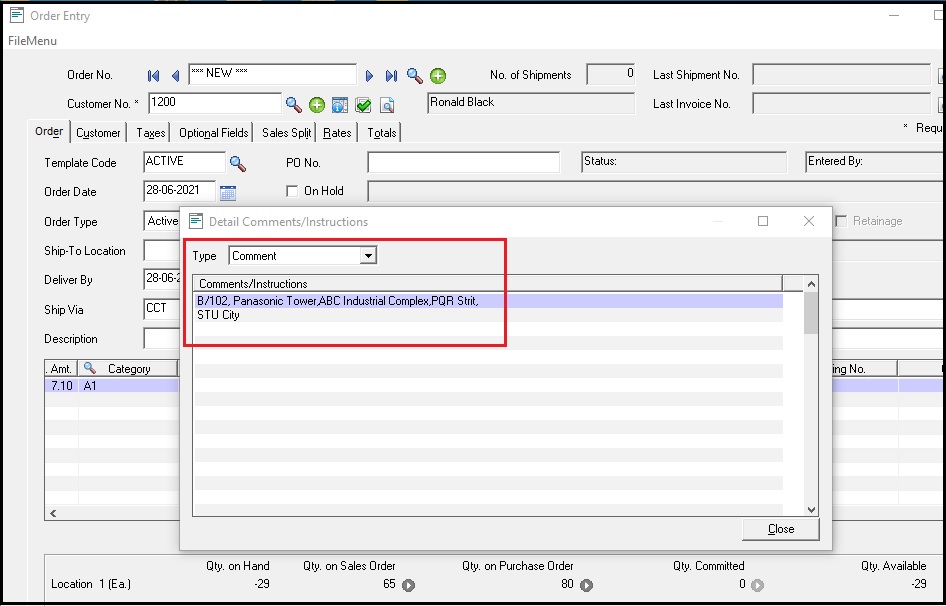
Task: Open the Order Date calendar picker
Action: tap(227, 193)
